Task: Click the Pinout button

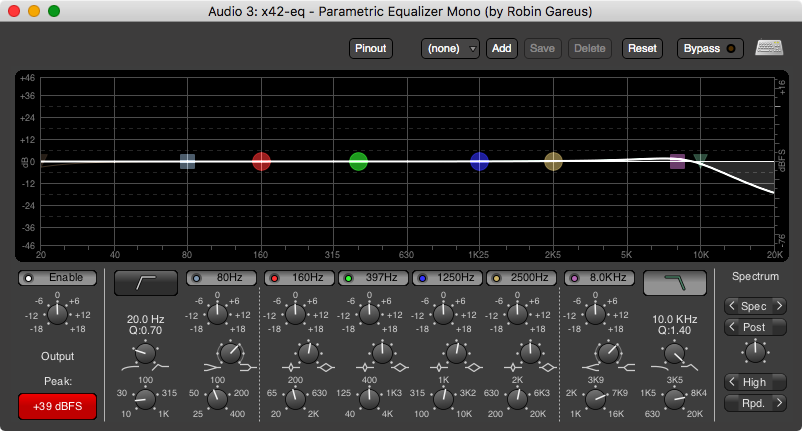Action: click(371, 48)
